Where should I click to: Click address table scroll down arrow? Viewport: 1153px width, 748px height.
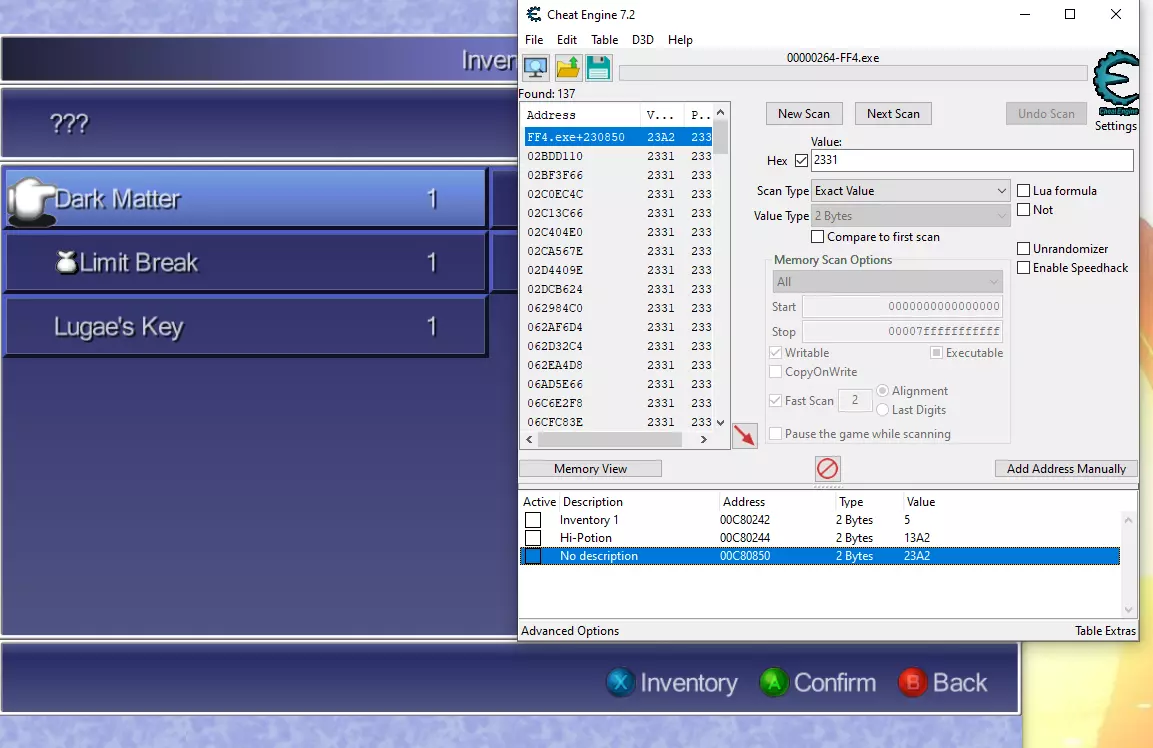tap(1129, 610)
